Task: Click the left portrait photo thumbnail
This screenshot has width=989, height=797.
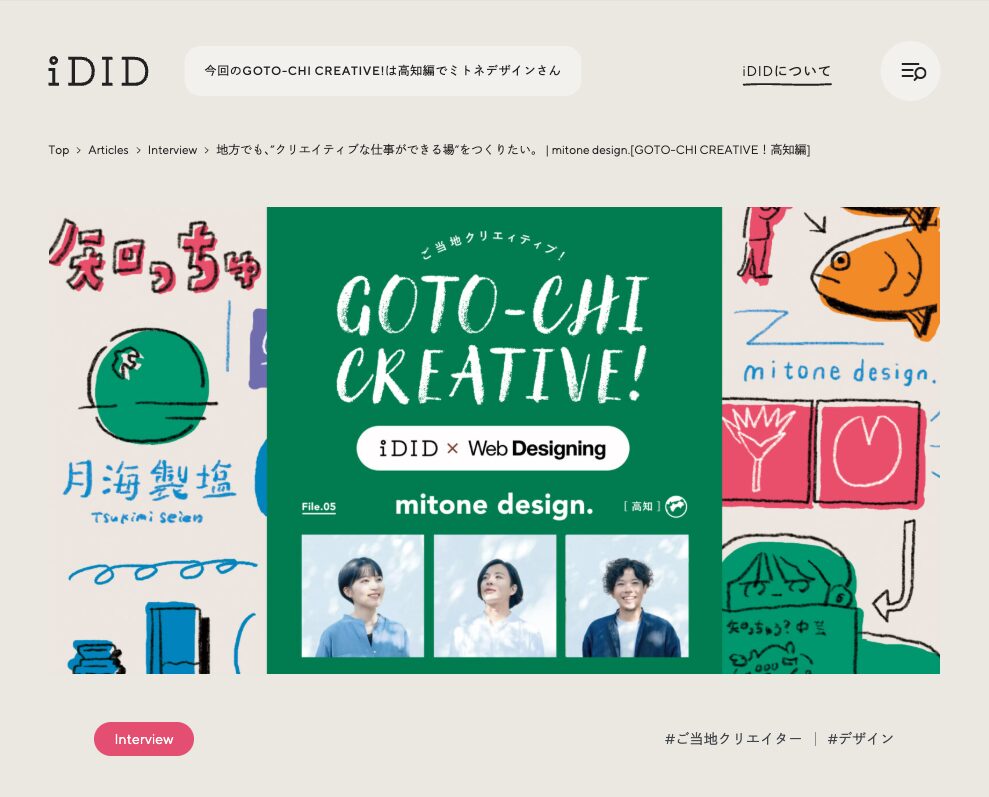Action: coord(363,596)
